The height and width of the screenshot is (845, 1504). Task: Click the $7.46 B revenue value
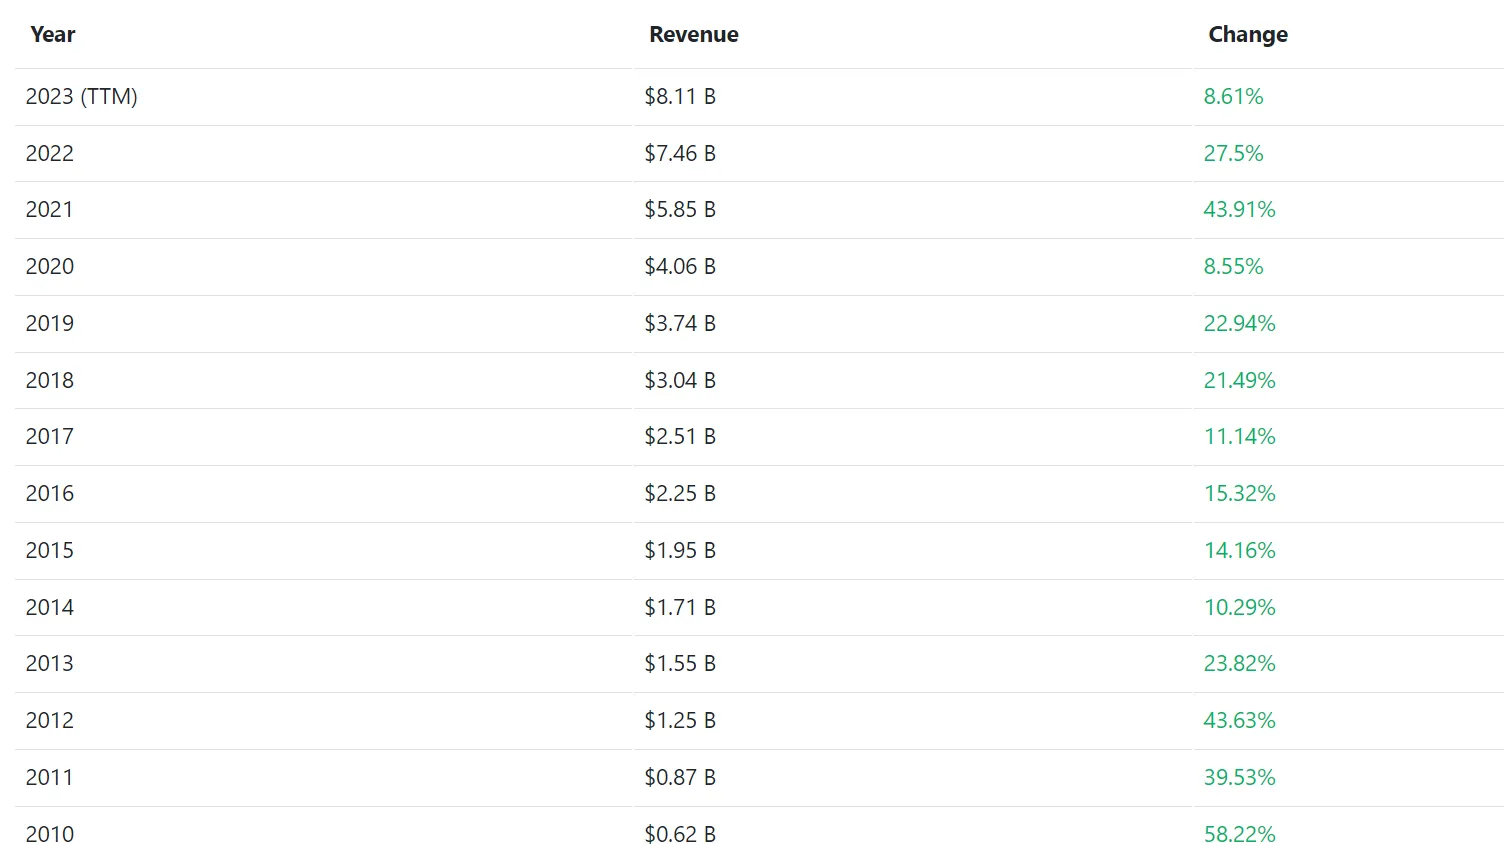point(679,154)
